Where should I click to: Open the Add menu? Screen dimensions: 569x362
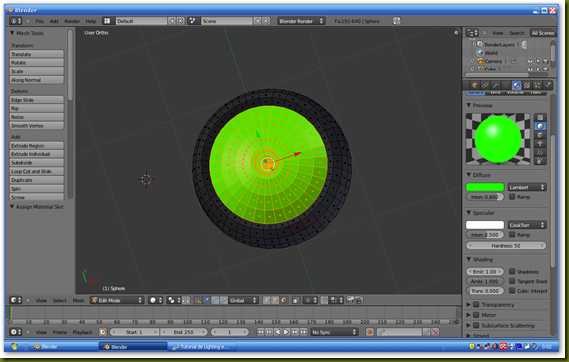(54, 21)
